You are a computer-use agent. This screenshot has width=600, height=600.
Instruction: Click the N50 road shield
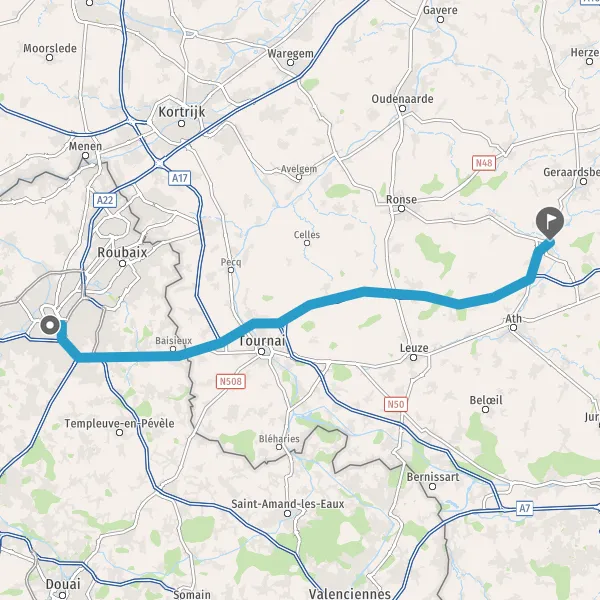coord(396,404)
